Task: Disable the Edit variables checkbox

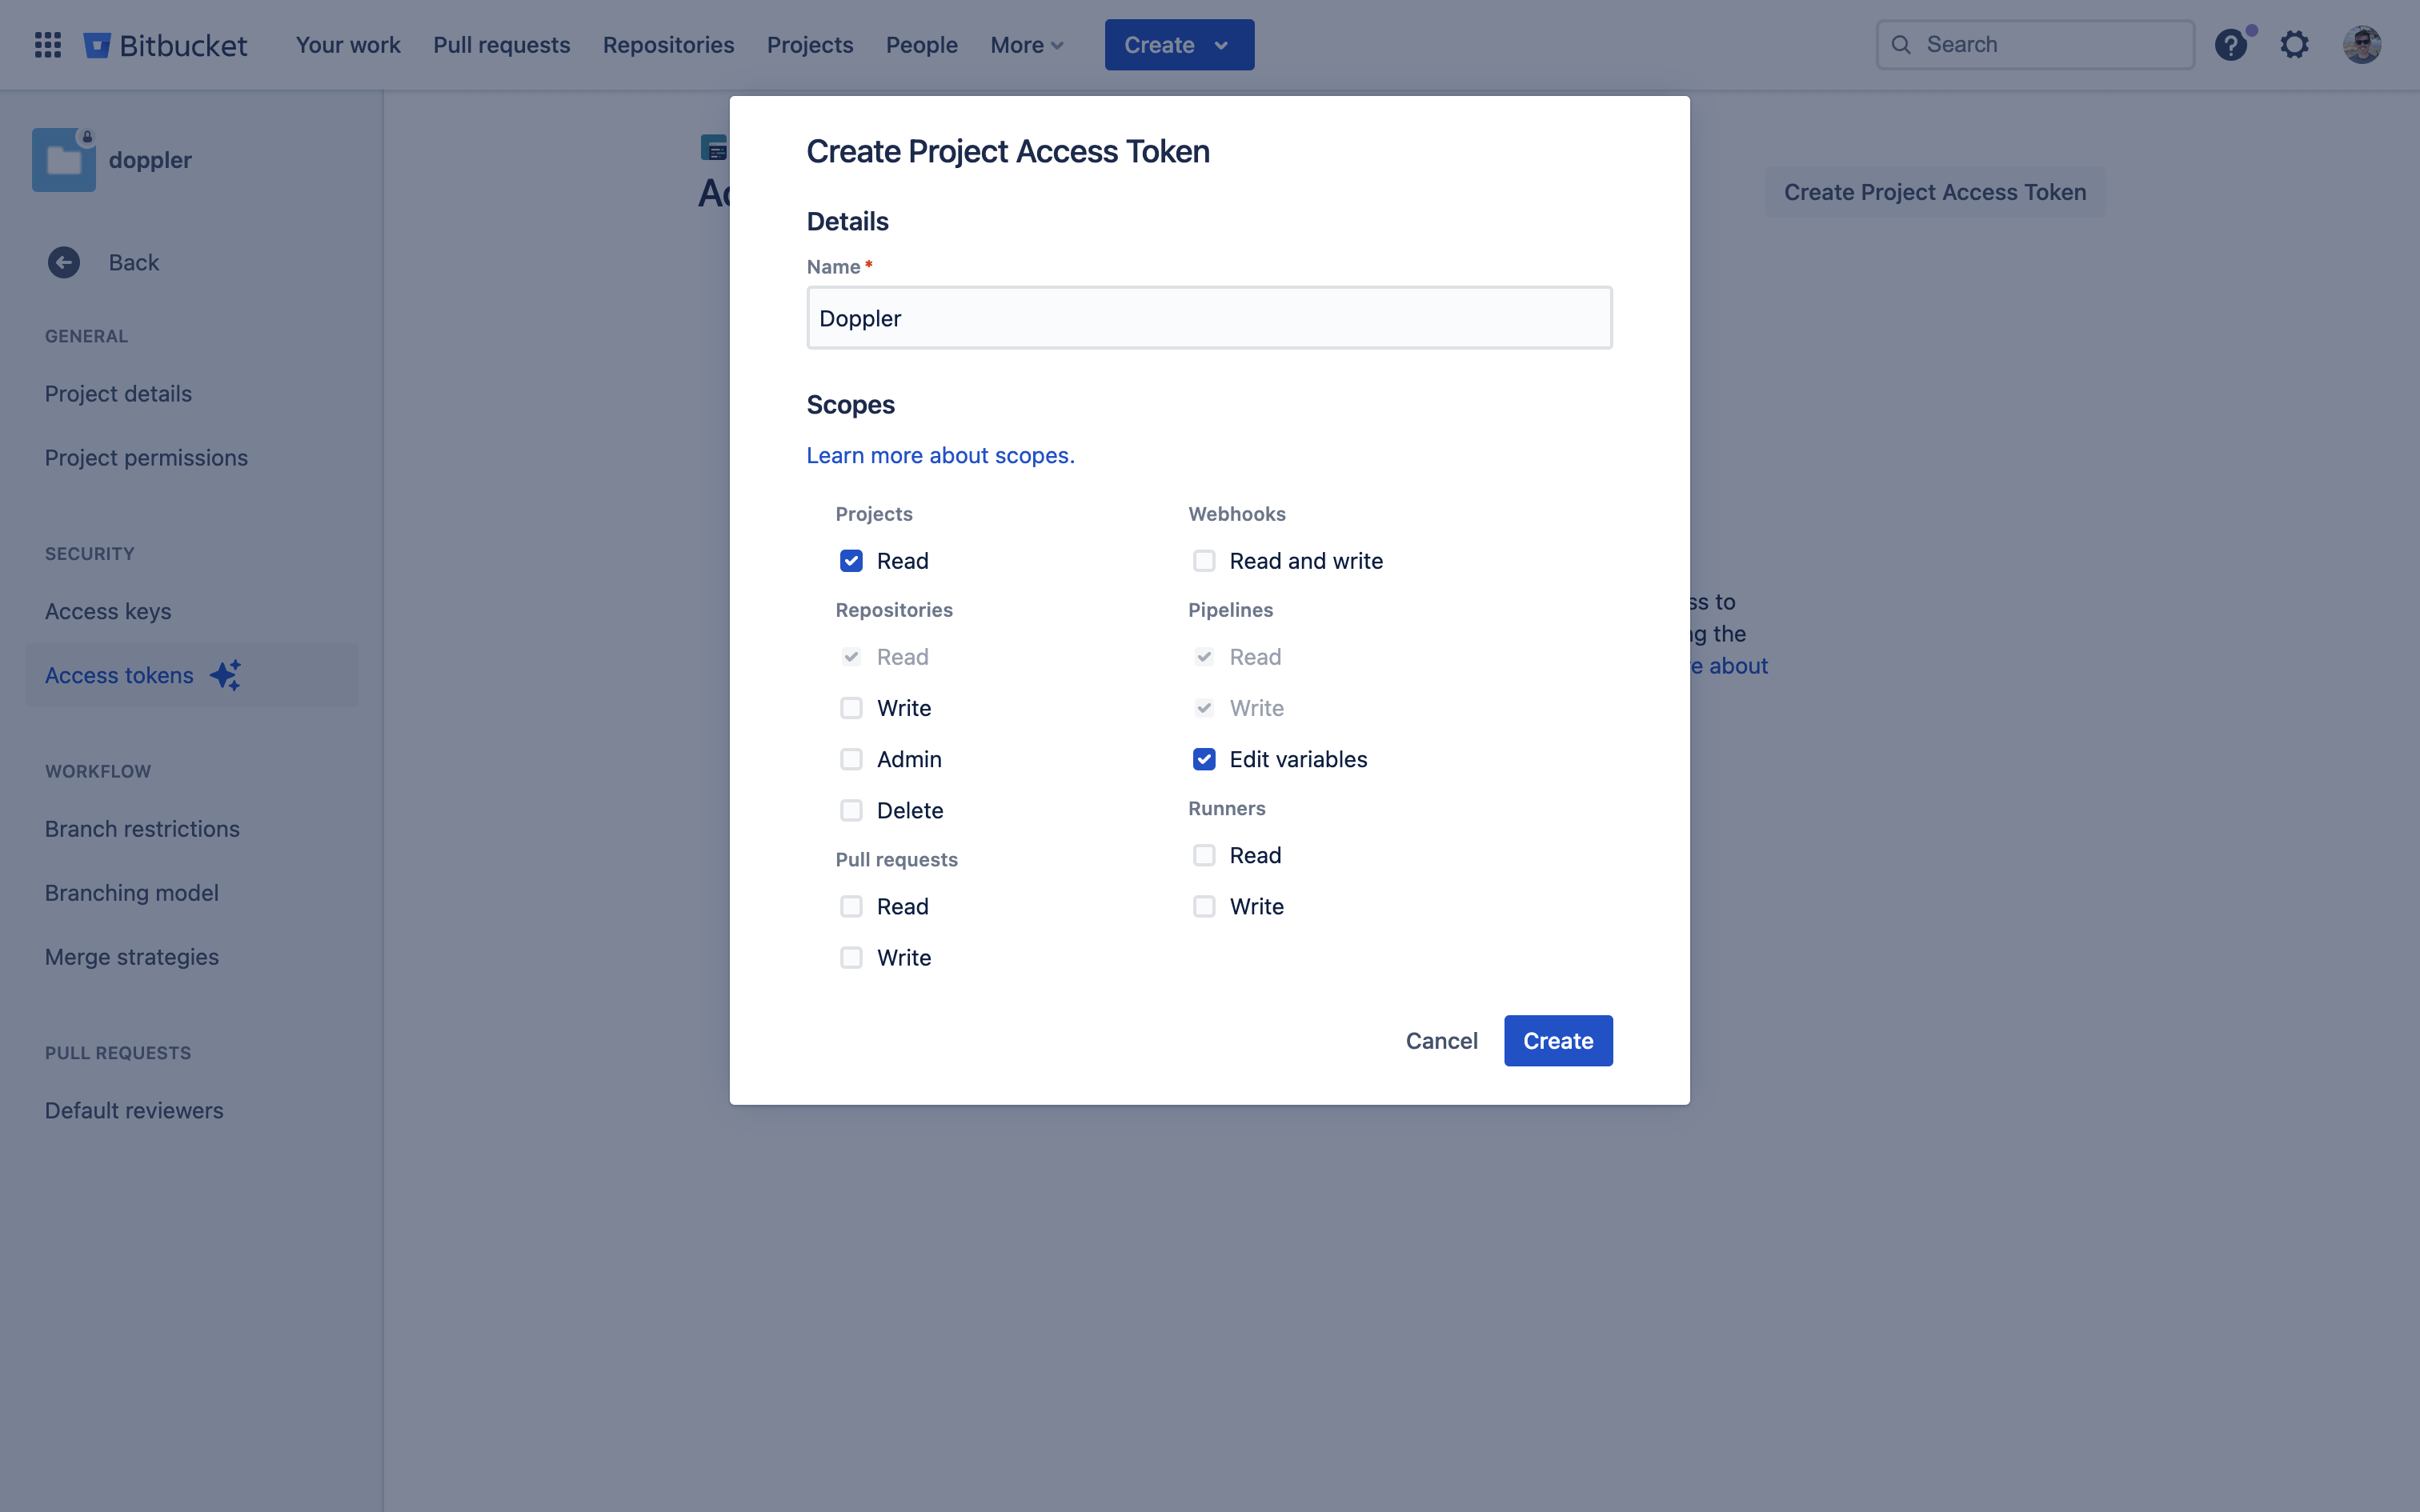Action: click(1204, 759)
